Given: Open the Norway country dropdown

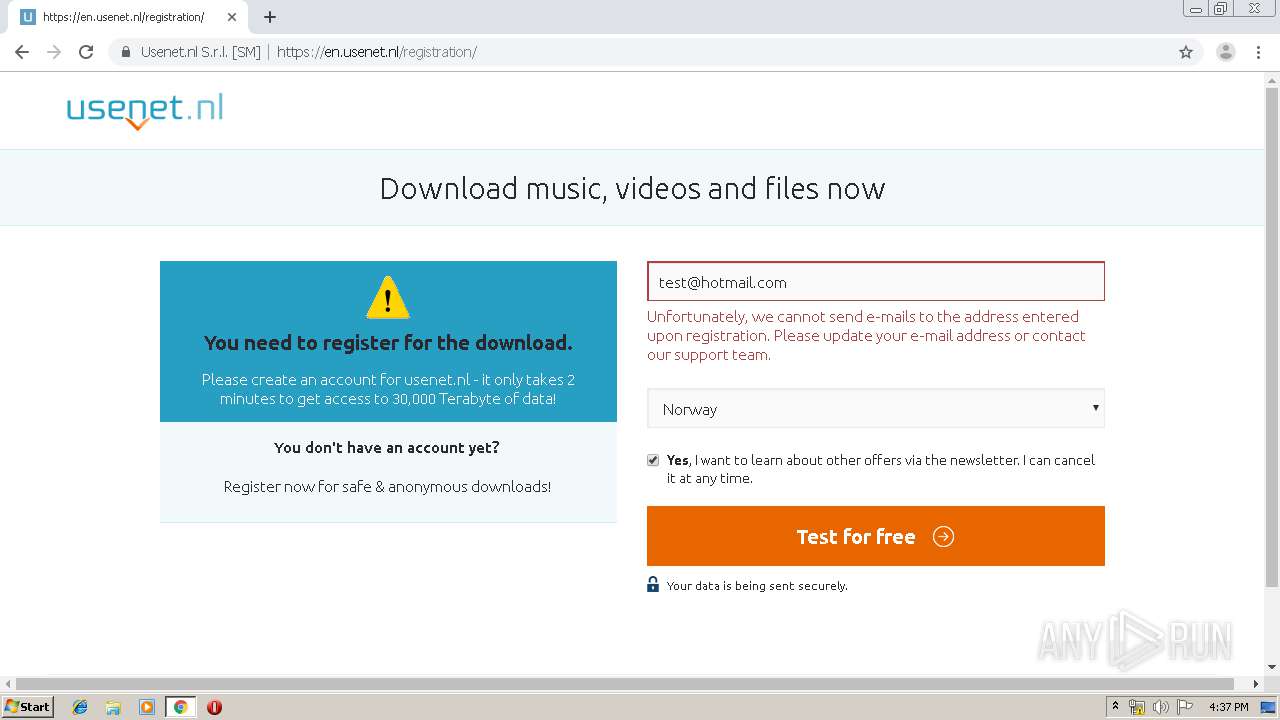Looking at the screenshot, I should tap(876, 408).
